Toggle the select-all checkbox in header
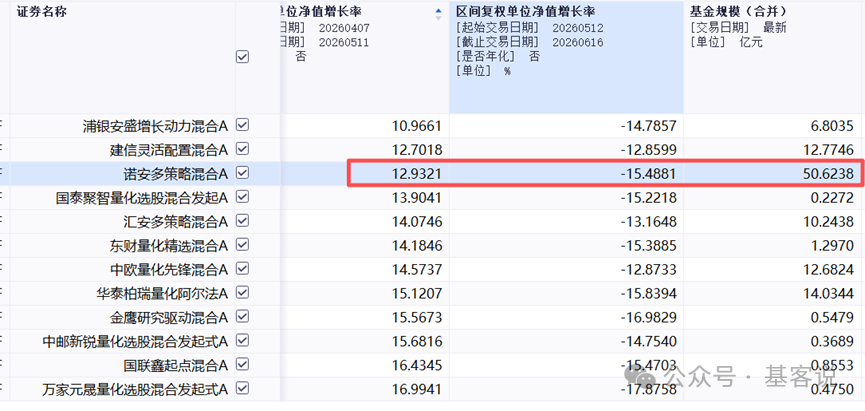 (242, 56)
